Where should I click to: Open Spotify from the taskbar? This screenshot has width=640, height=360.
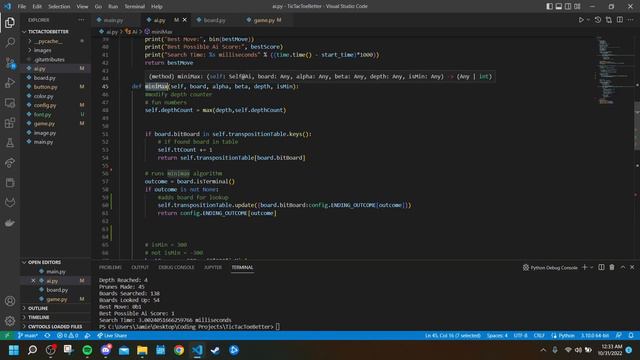tap(87, 350)
